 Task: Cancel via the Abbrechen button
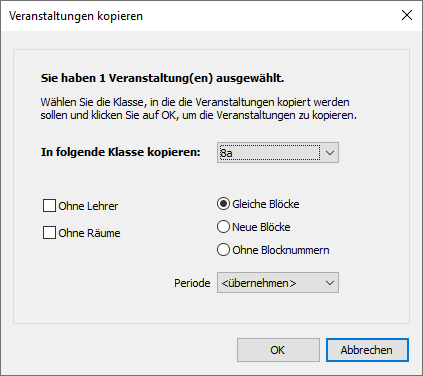[367, 350]
